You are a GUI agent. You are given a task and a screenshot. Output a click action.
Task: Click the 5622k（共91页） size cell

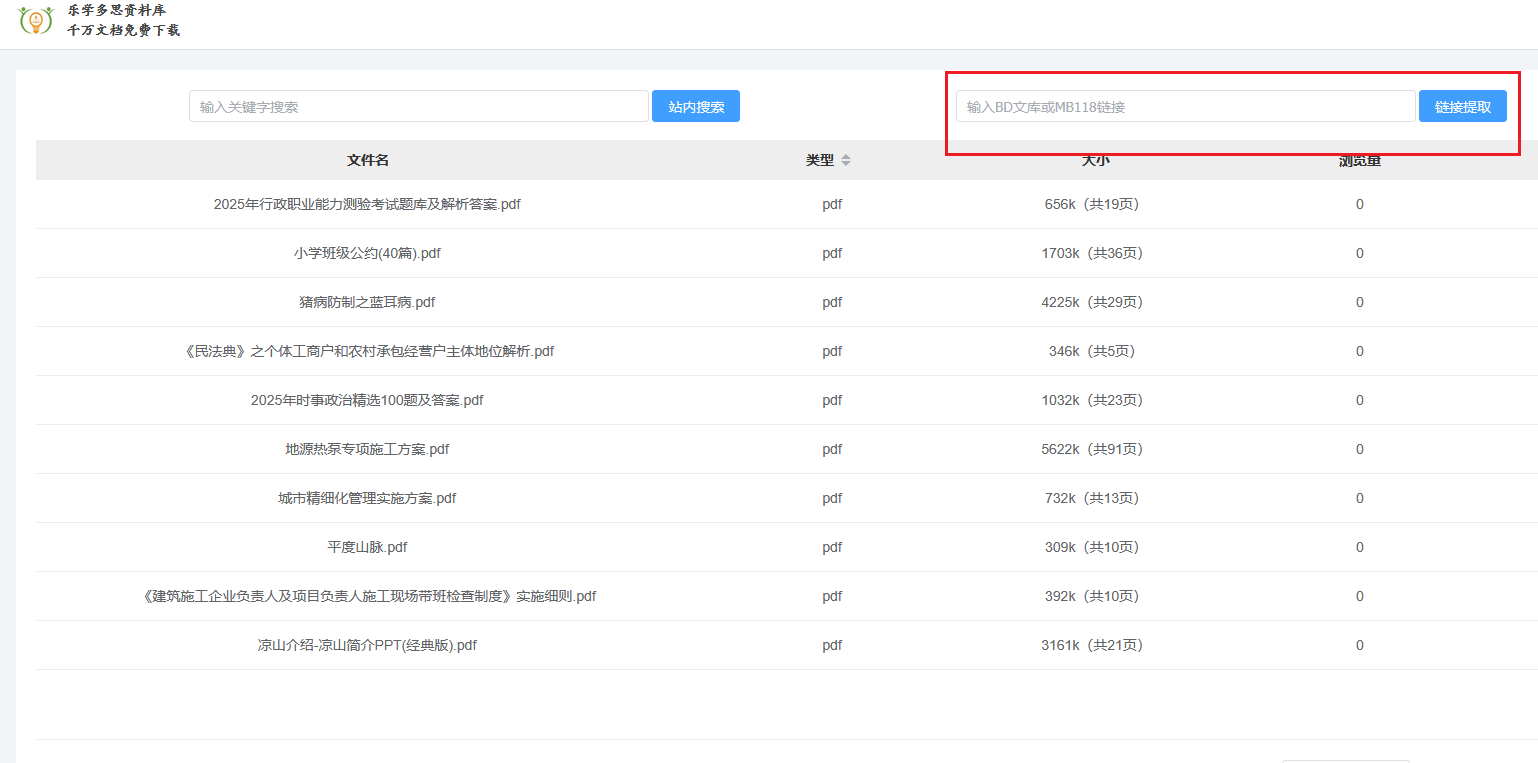coord(1091,450)
